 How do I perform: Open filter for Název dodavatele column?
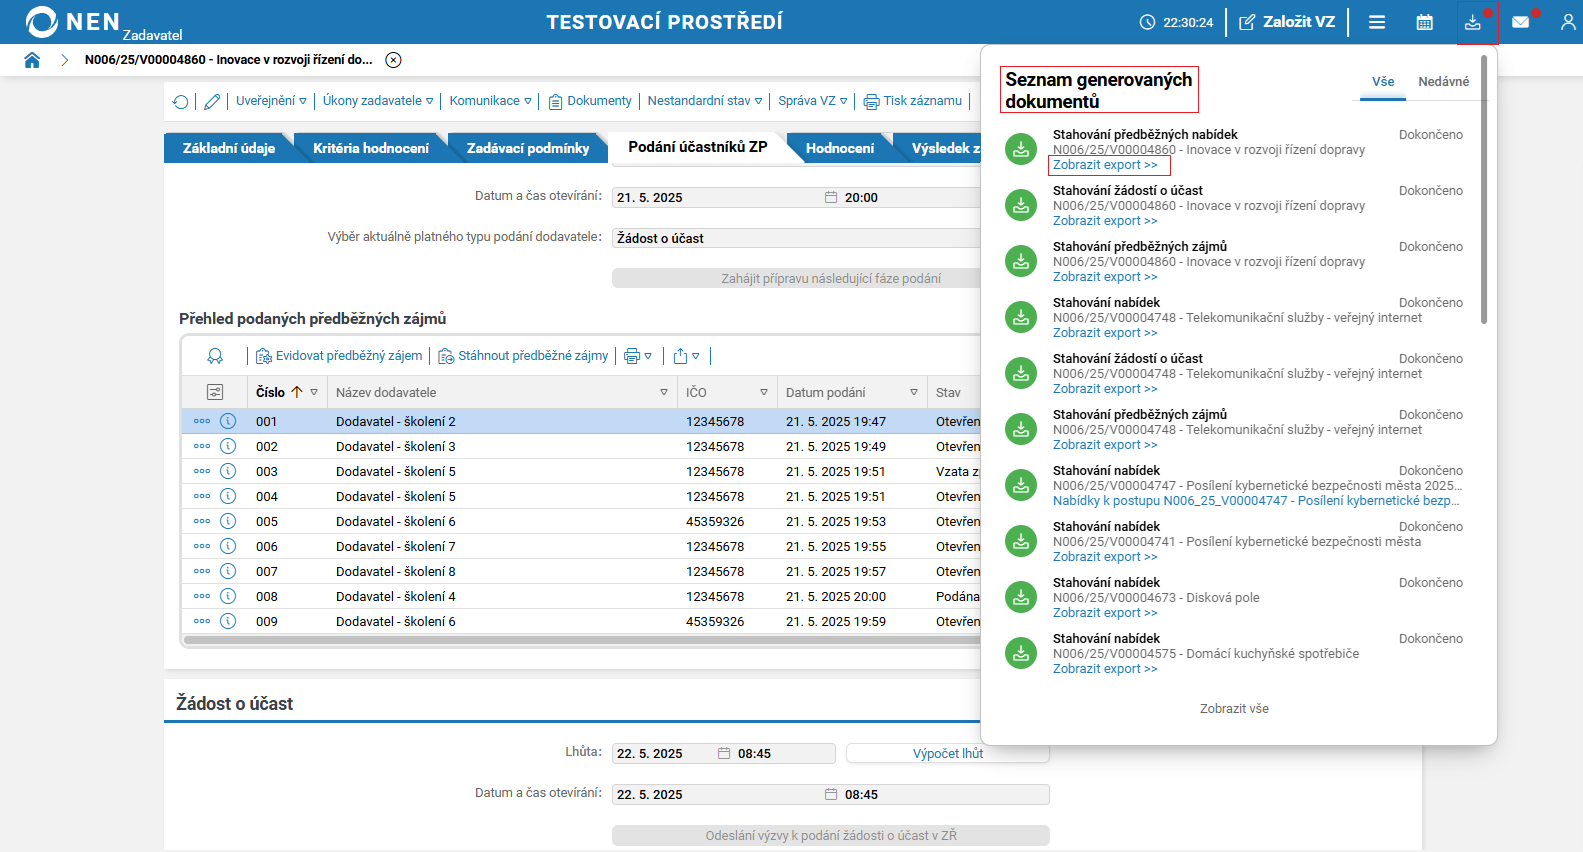[664, 393]
